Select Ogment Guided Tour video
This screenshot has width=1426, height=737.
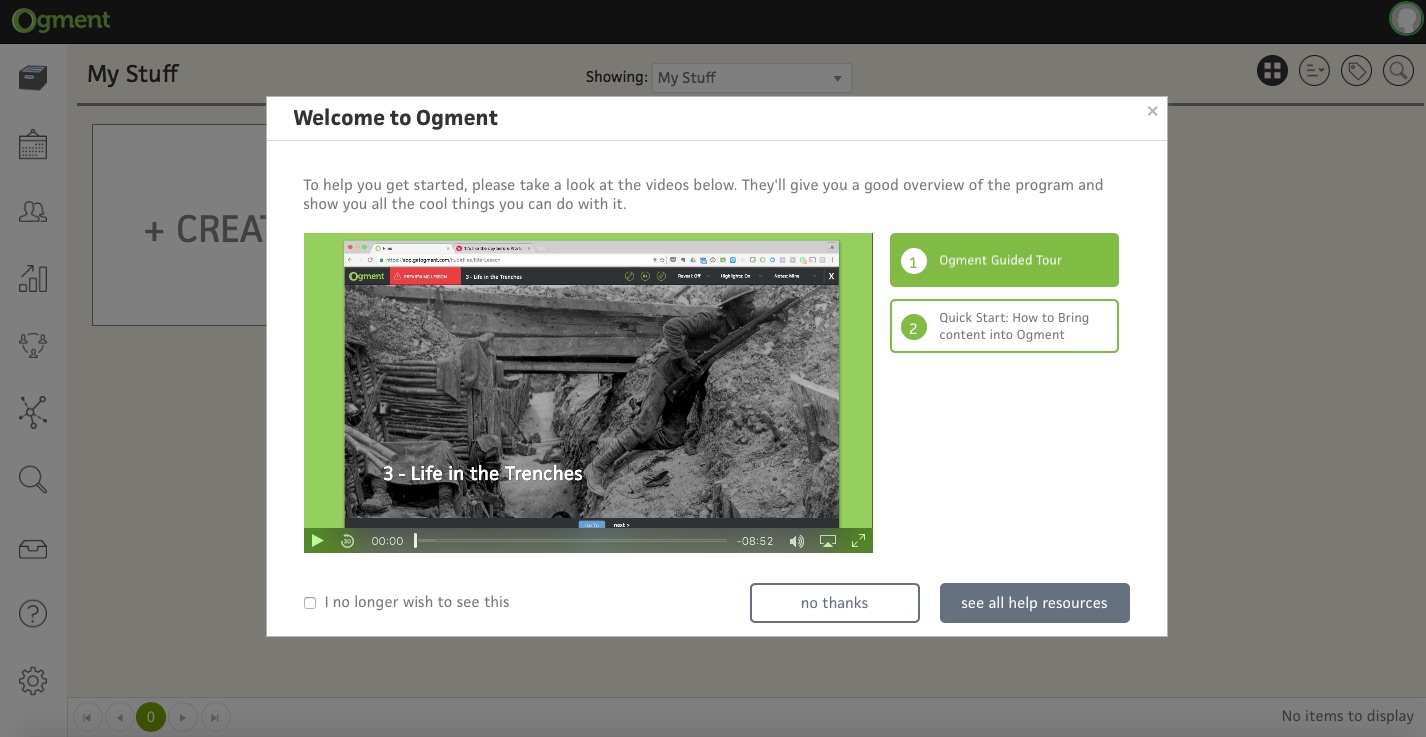tap(1004, 260)
